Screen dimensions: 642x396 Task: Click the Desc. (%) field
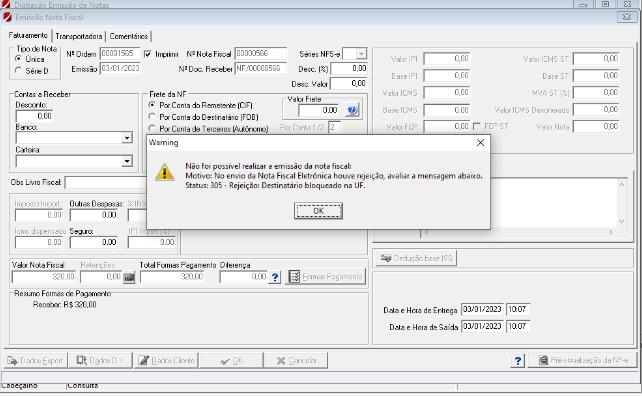coord(348,68)
